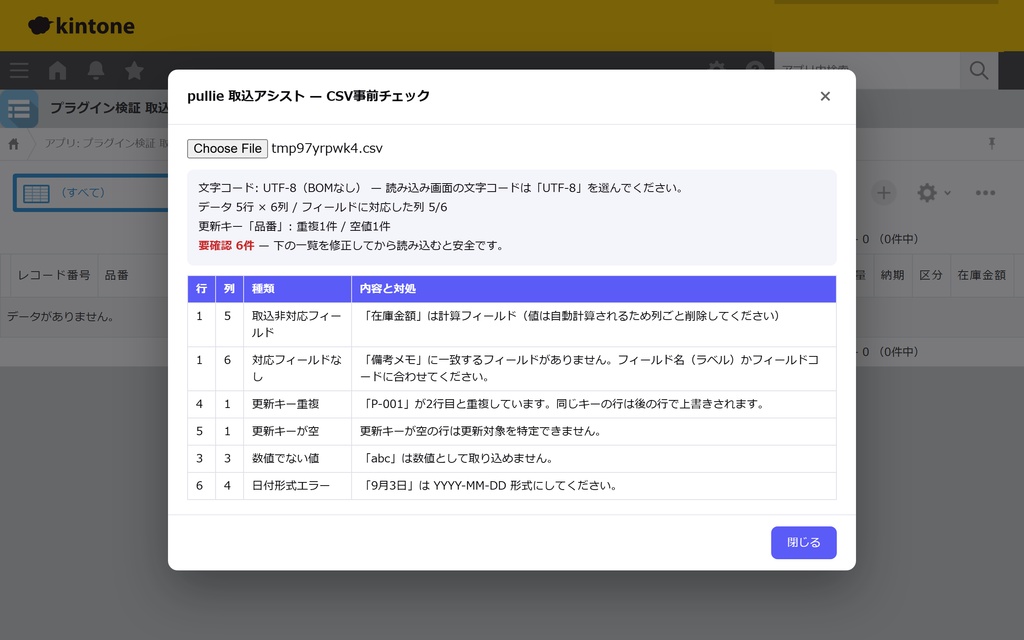This screenshot has height=640, width=1024.
Task: Close the CSV pre-check dialog with X
Action: pyautogui.click(x=825, y=97)
